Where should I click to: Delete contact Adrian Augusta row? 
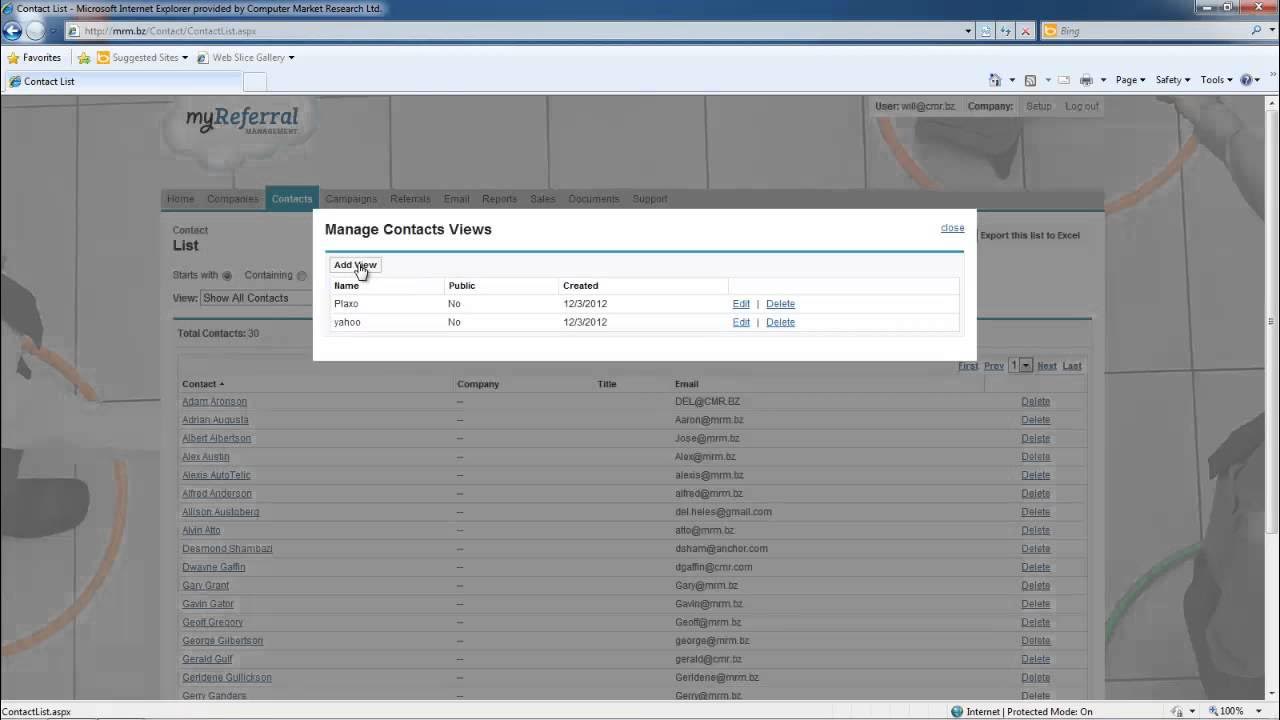[1036, 420]
